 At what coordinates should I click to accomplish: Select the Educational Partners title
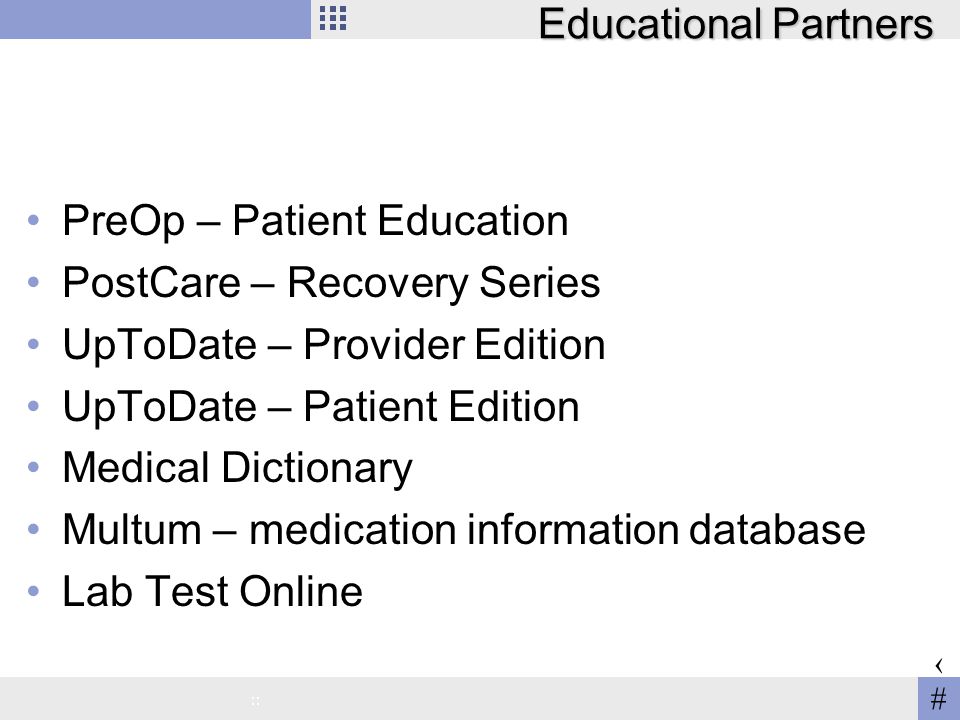tap(735, 24)
